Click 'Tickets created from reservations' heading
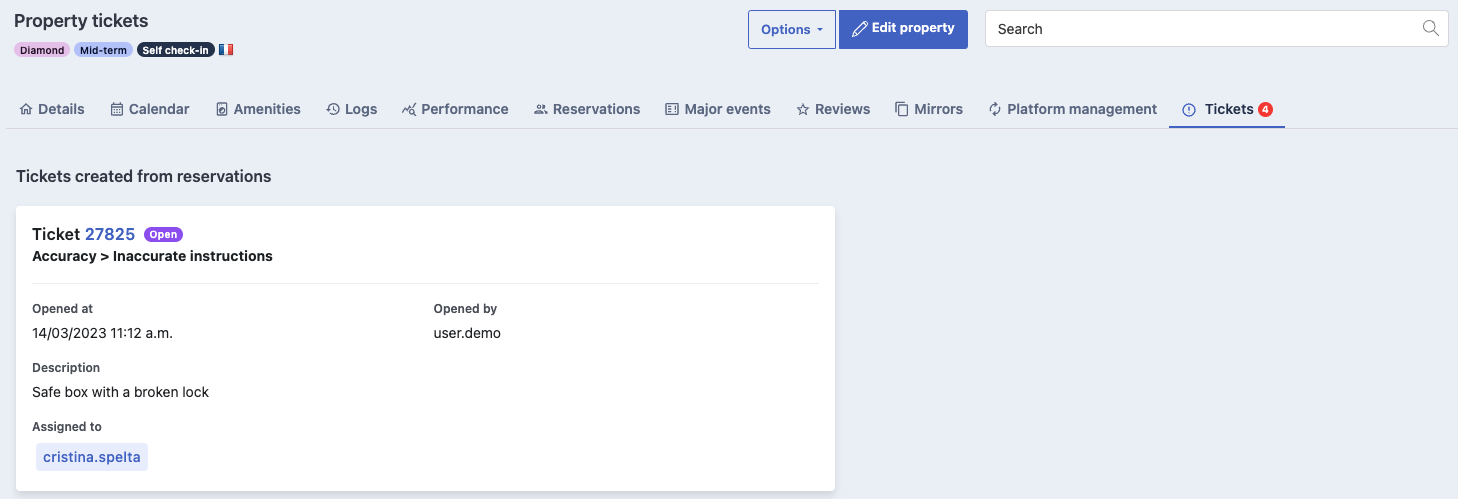The image size is (1458, 499). point(144,176)
